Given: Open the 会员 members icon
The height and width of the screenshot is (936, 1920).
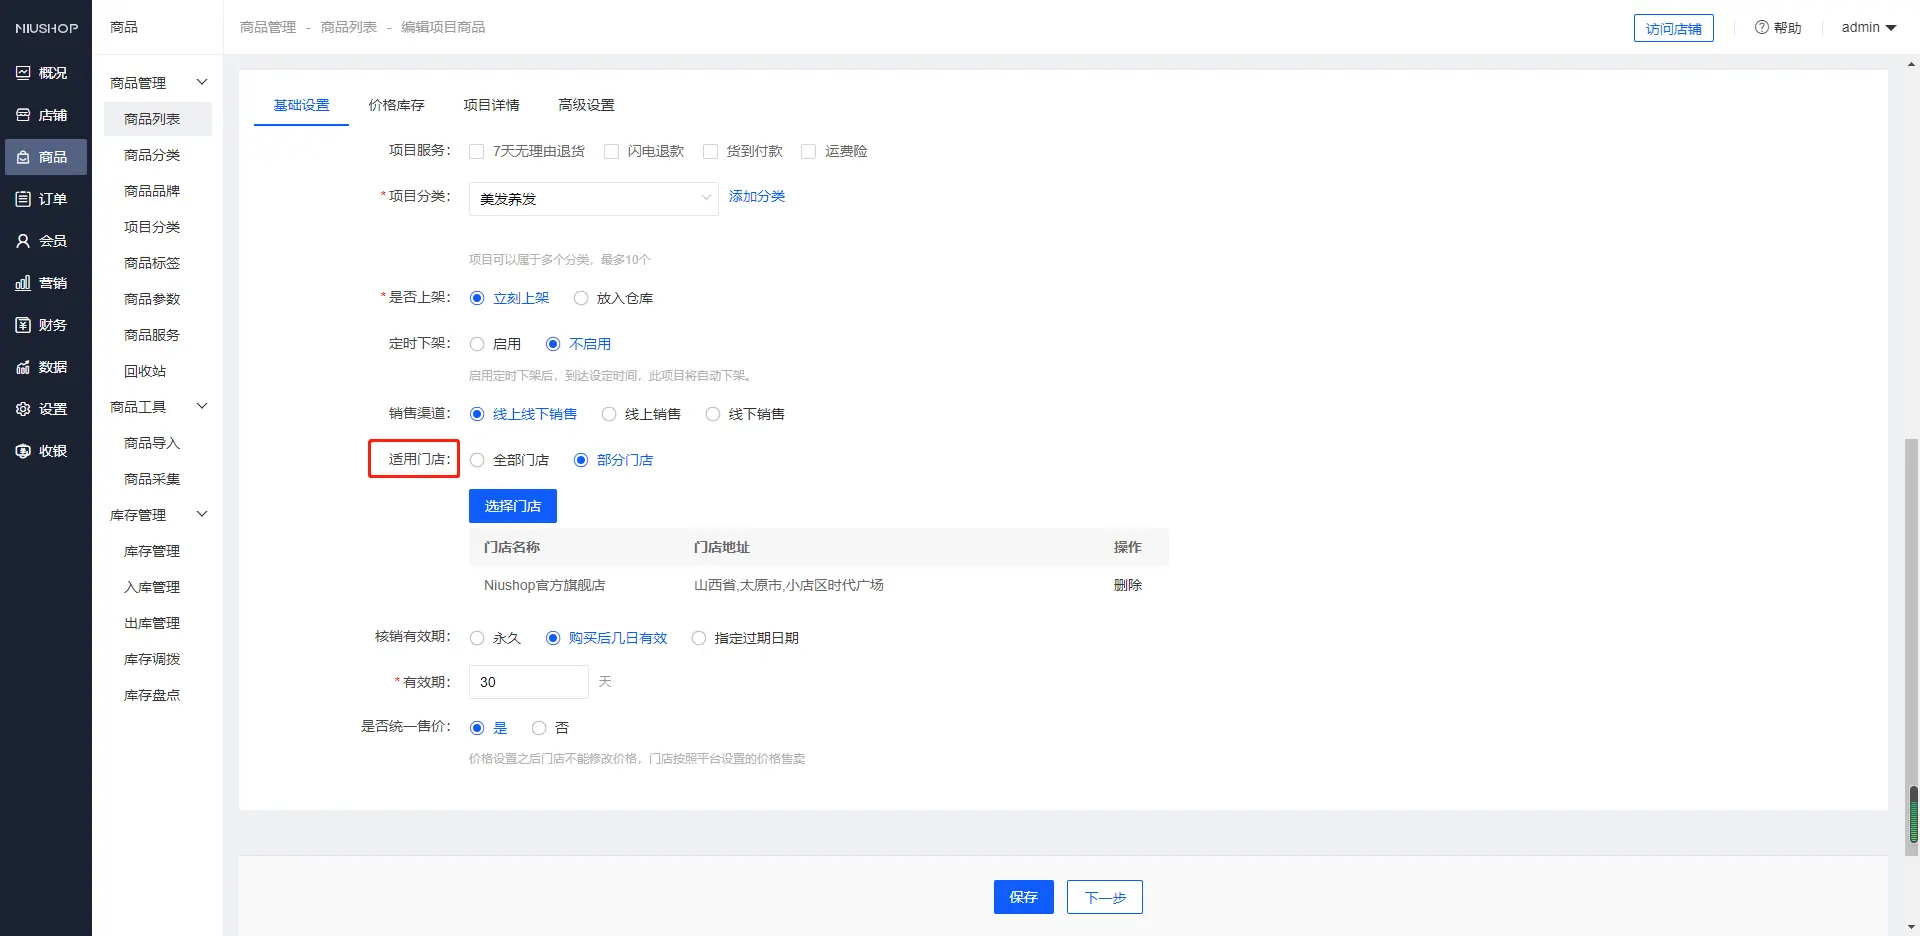Looking at the screenshot, I should click(x=23, y=241).
